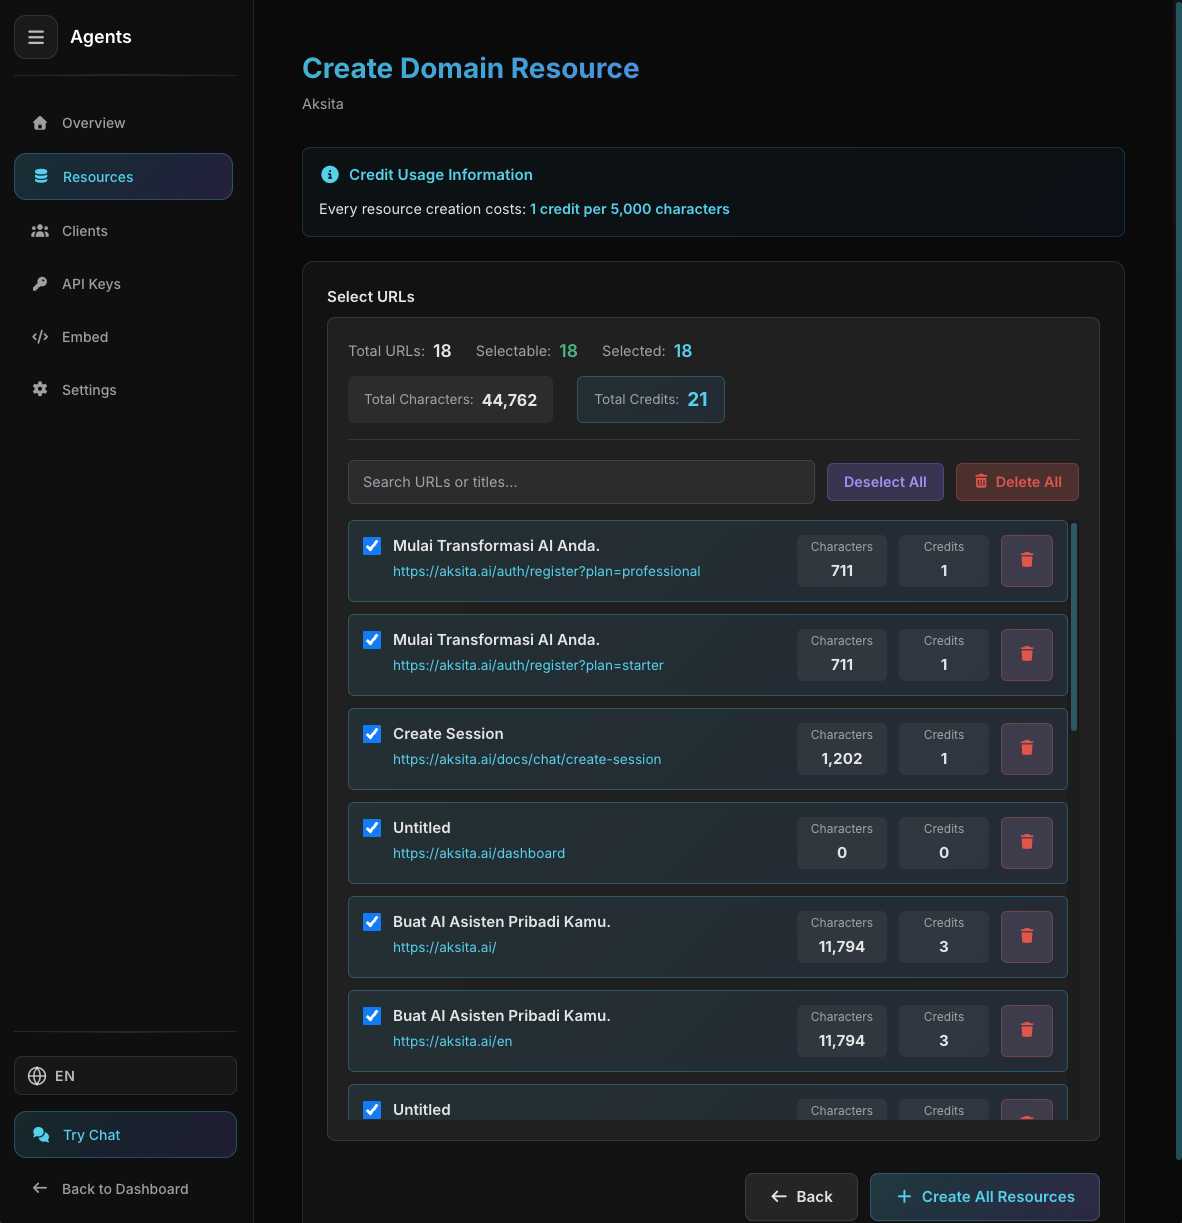Uncheck the Create Session entry
The height and width of the screenshot is (1223, 1182).
coord(371,733)
